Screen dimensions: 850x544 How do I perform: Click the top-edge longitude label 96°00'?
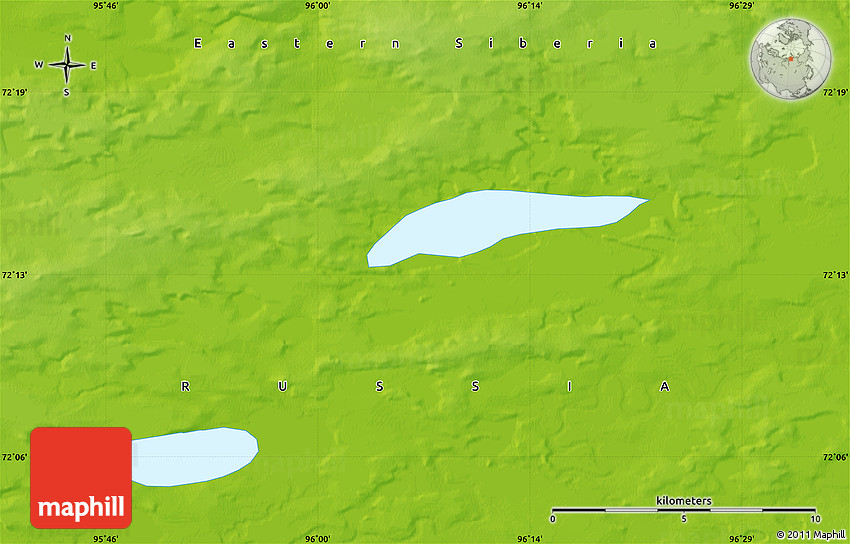318,5
